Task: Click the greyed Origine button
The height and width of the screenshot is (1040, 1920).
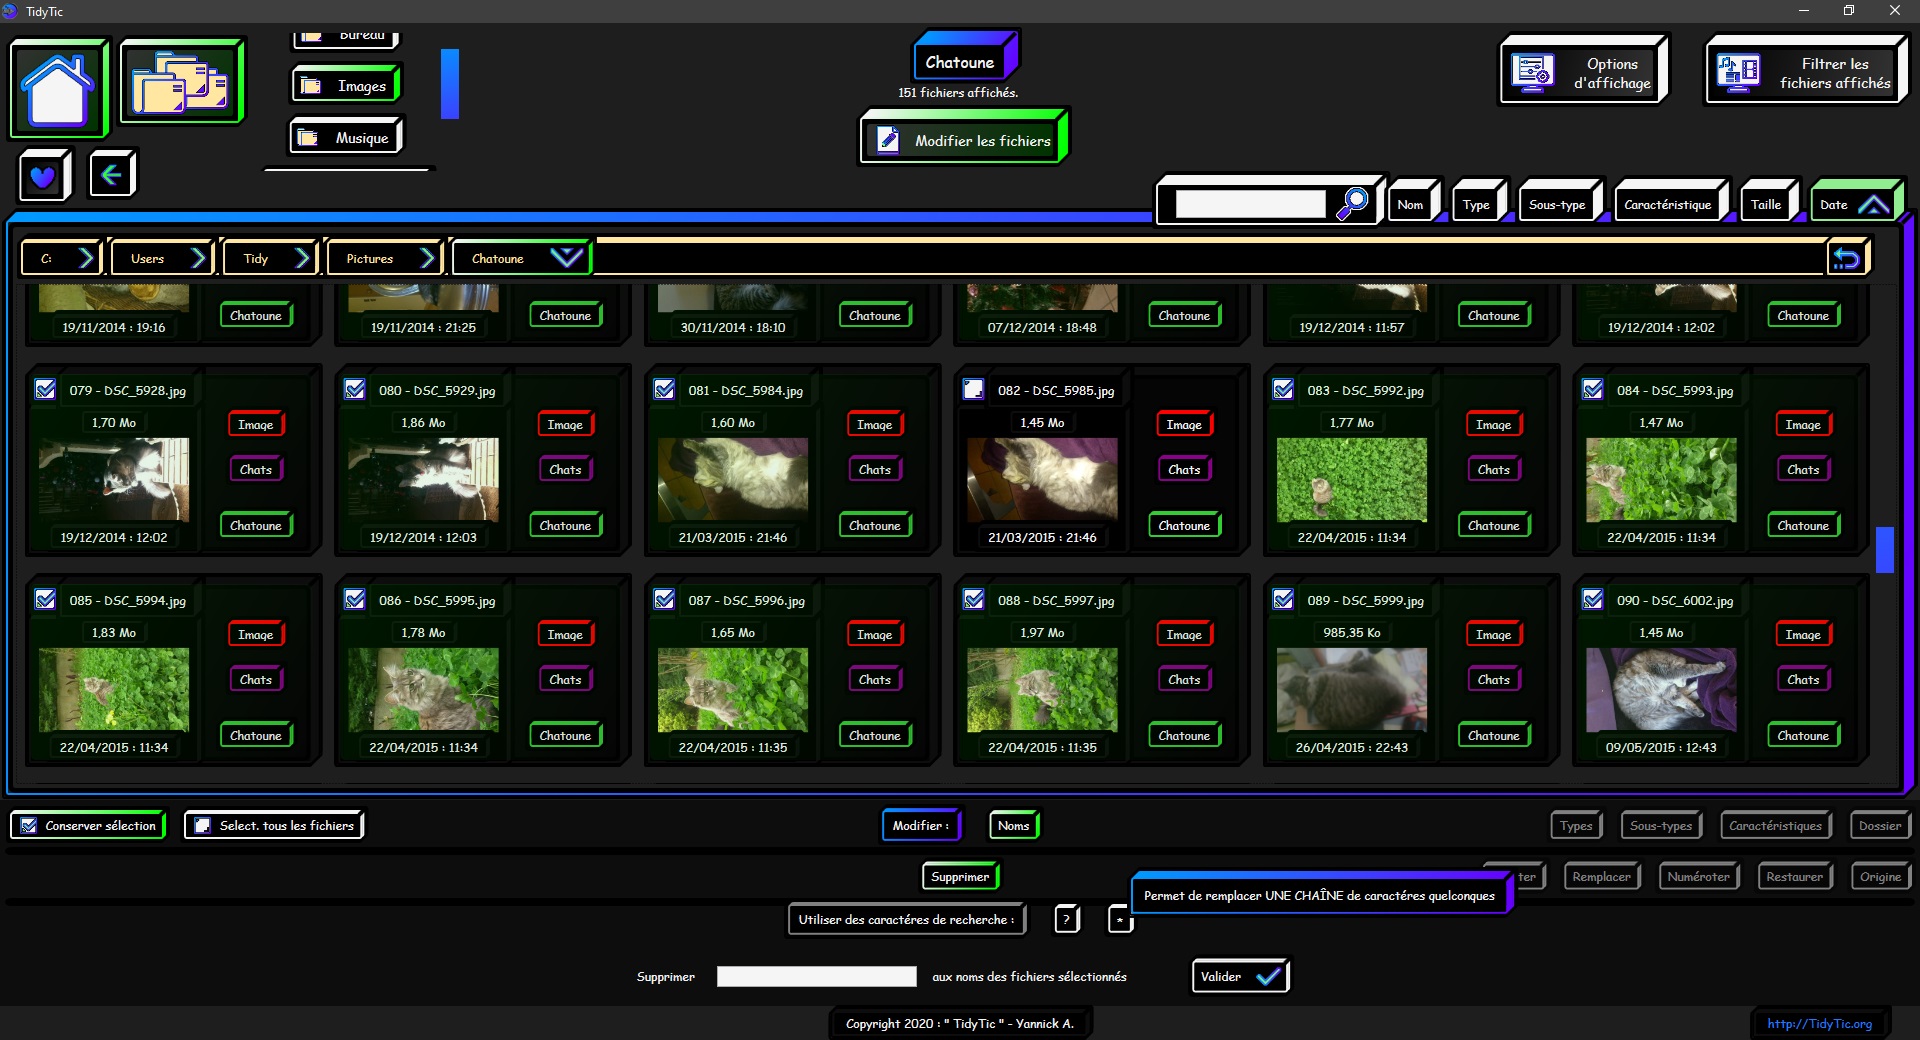Action: click(x=1880, y=876)
